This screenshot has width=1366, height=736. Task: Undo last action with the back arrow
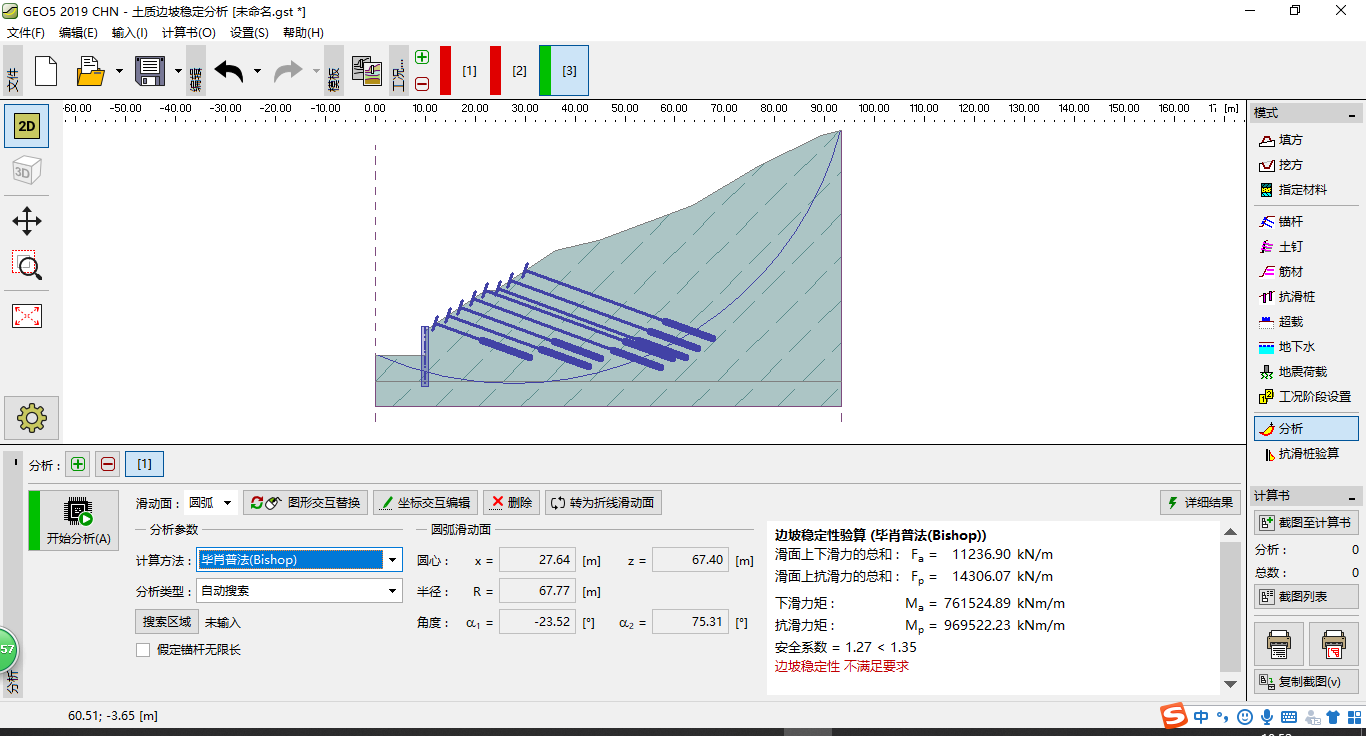tap(229, 71)
